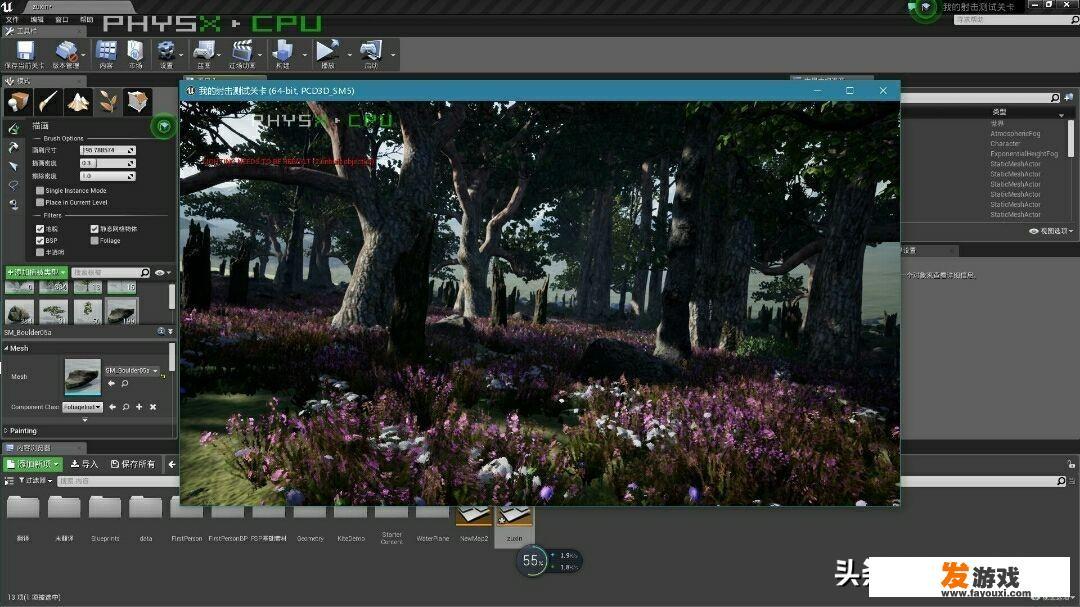
Task: Click the Launch gamepad toolbar icon
Action: (371, 52)
